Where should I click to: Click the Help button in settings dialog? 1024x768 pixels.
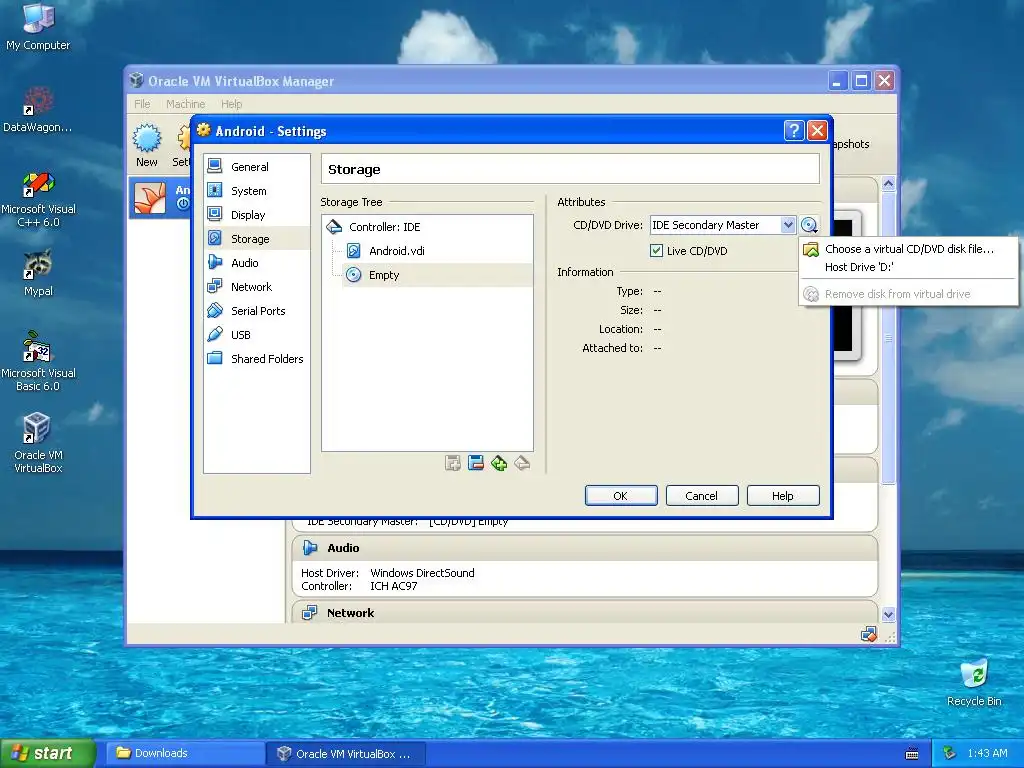point(782,496)
